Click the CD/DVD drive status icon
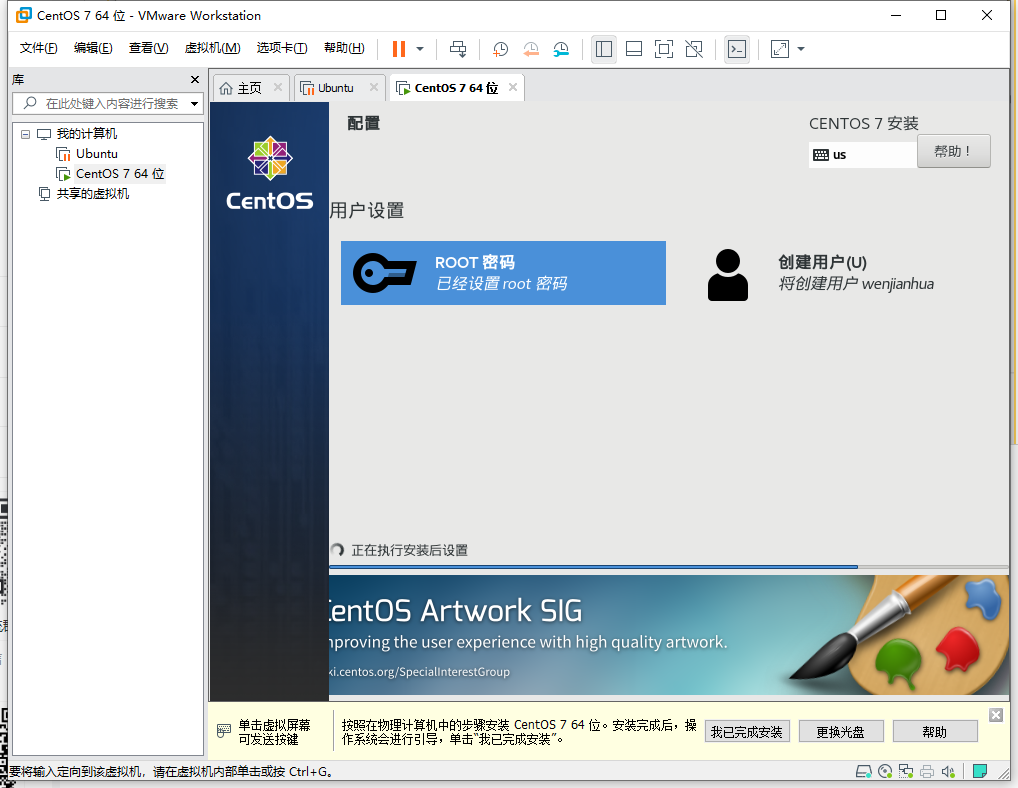 pos(885,772)
